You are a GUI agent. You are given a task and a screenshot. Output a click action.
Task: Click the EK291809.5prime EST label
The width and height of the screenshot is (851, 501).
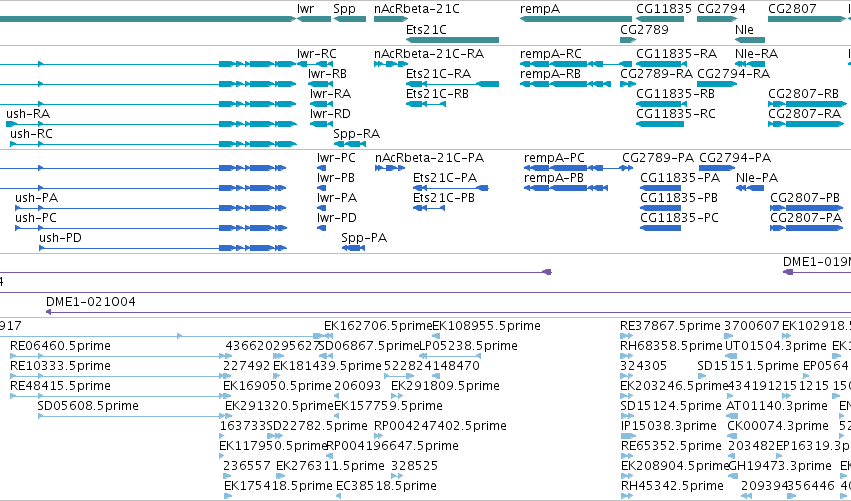[x=446, y=386]
